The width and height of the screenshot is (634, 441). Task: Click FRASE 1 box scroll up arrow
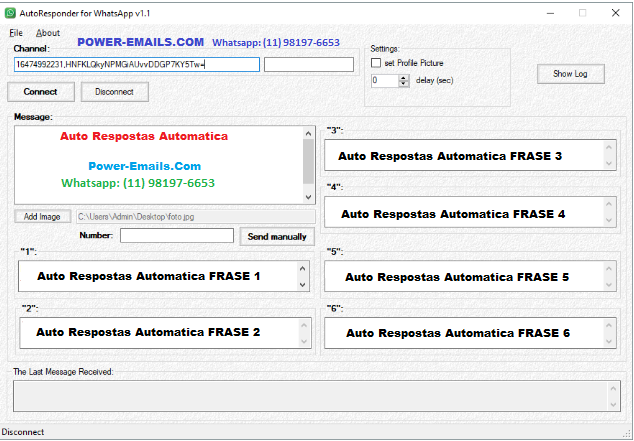tap(302, 268)
